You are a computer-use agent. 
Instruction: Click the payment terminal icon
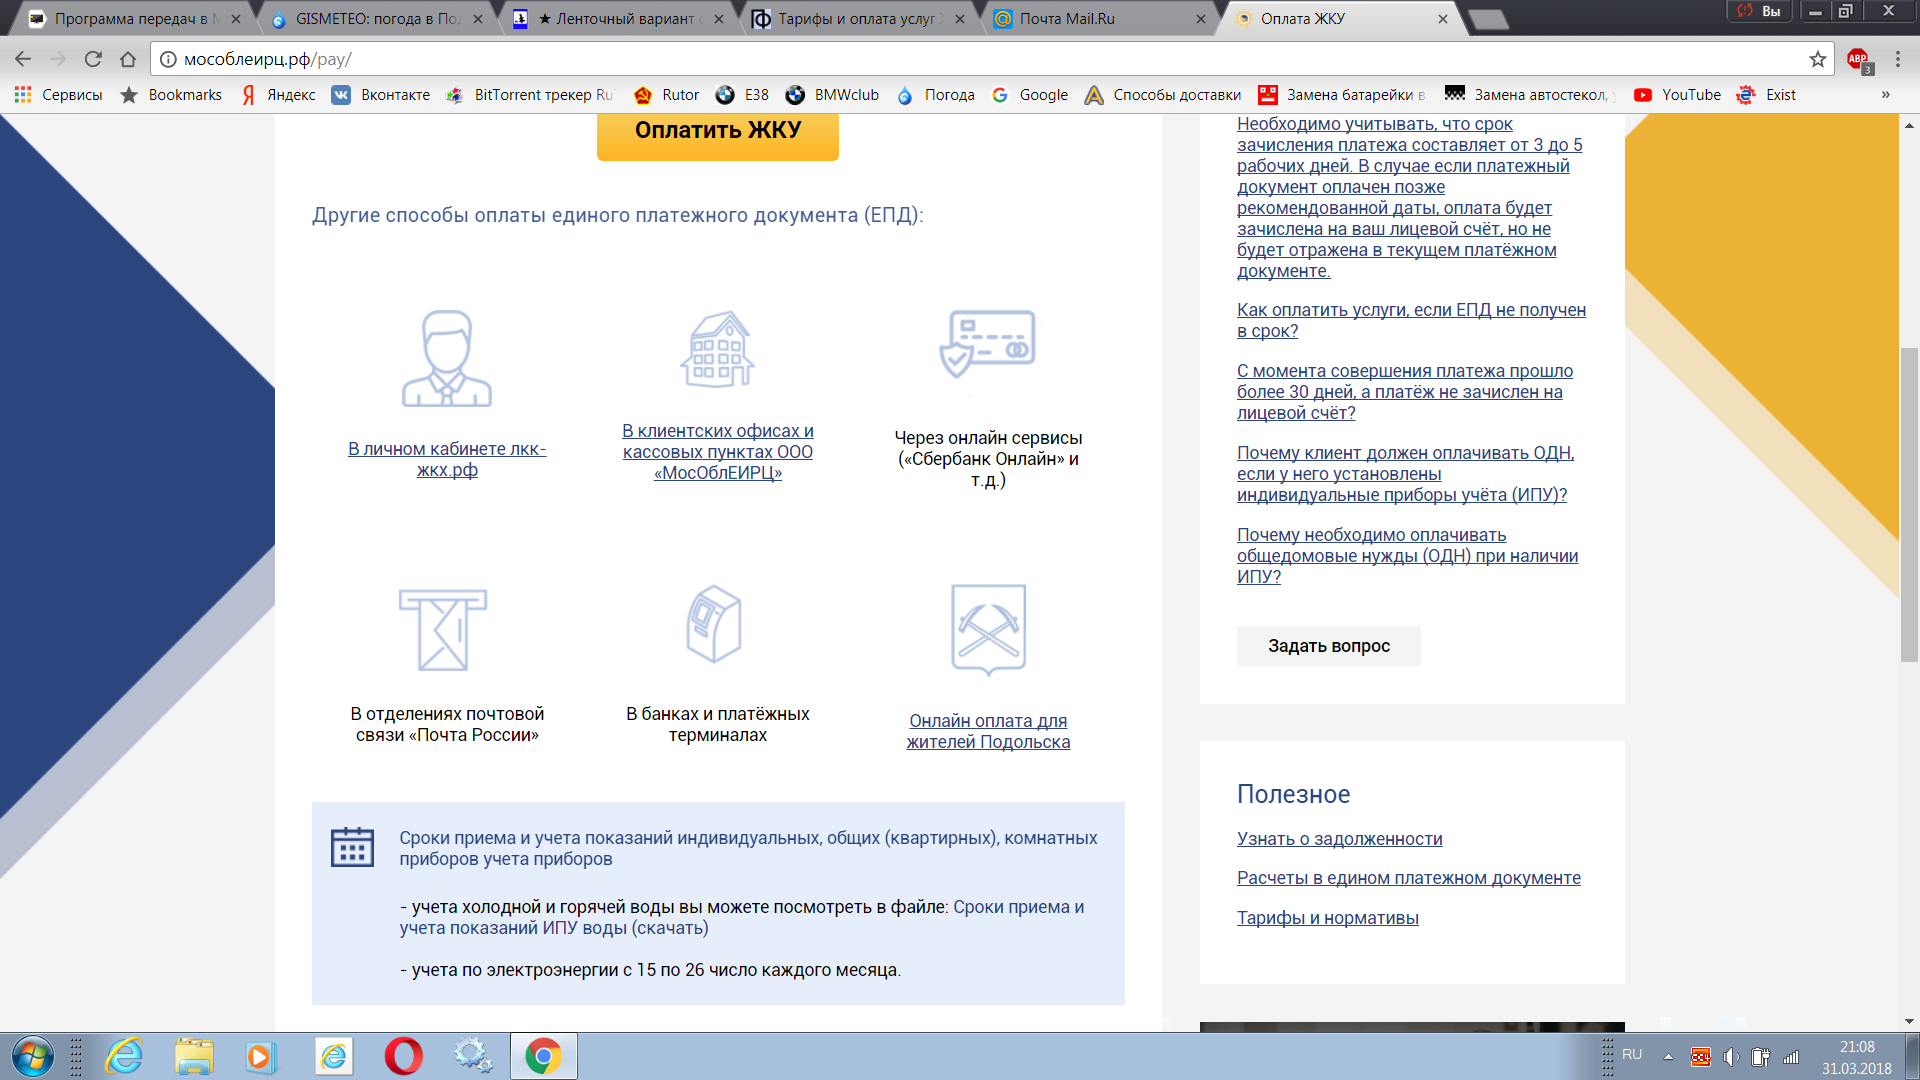714,624
